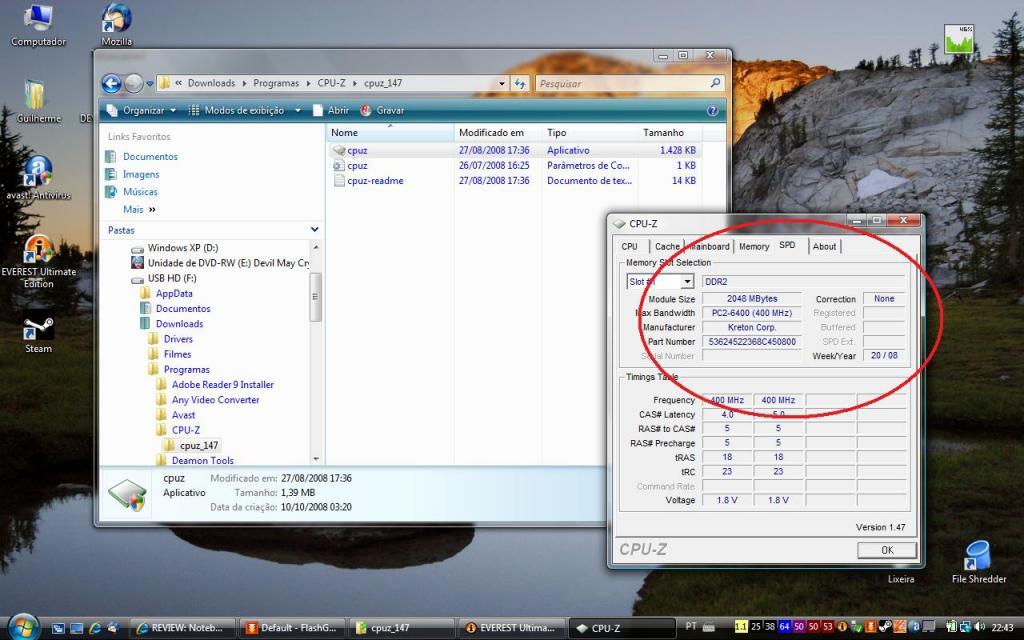
Task: Open the About tab in CPU-Z
Action: (824, 246)
